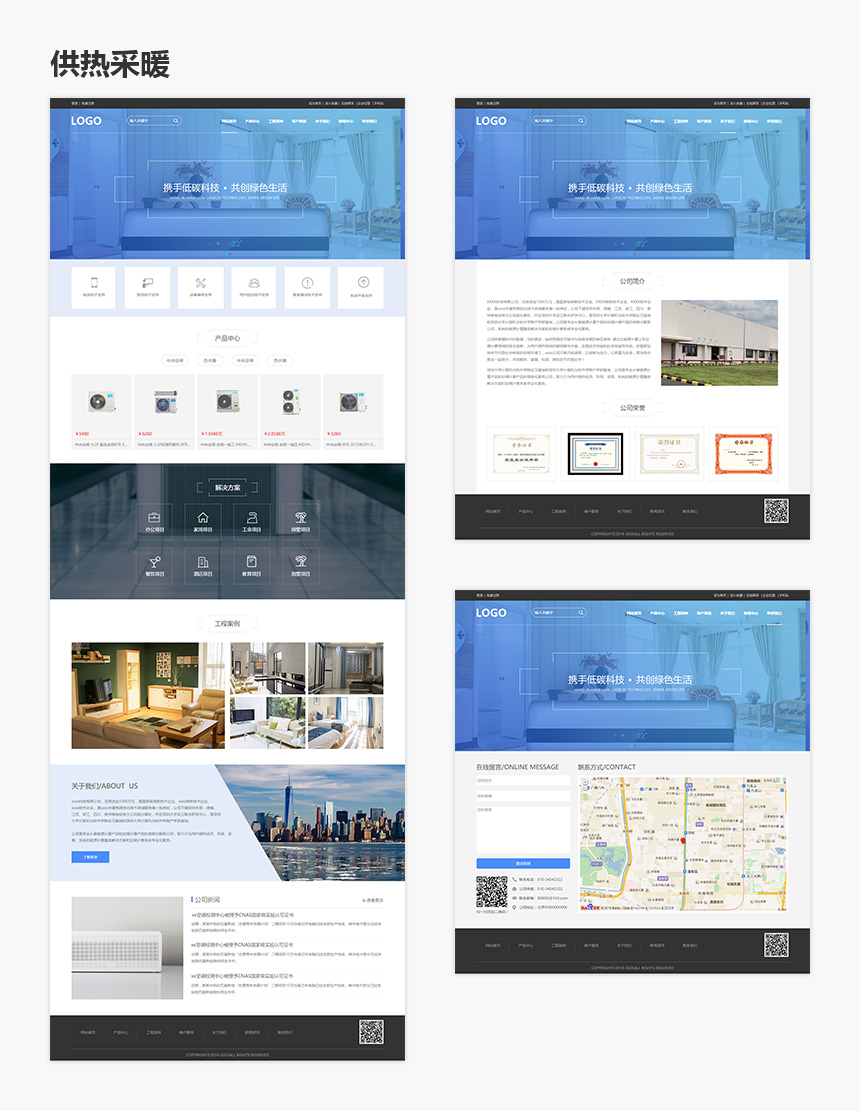The width and height of the screenshot is (860, 1111).
Task: Click the phone icon service card
Action: [x=94, y=288]
